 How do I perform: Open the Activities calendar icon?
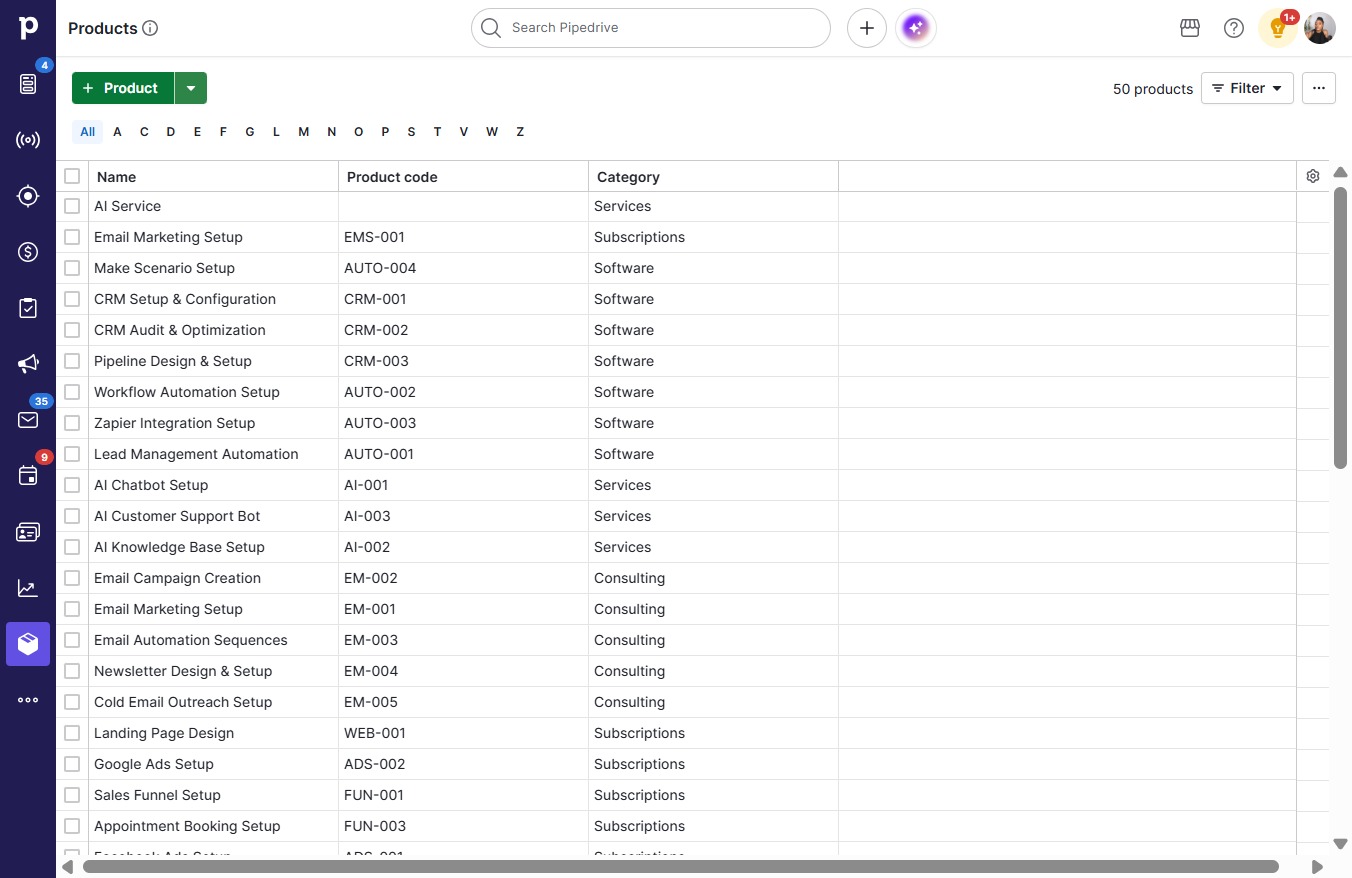point(28,476)
